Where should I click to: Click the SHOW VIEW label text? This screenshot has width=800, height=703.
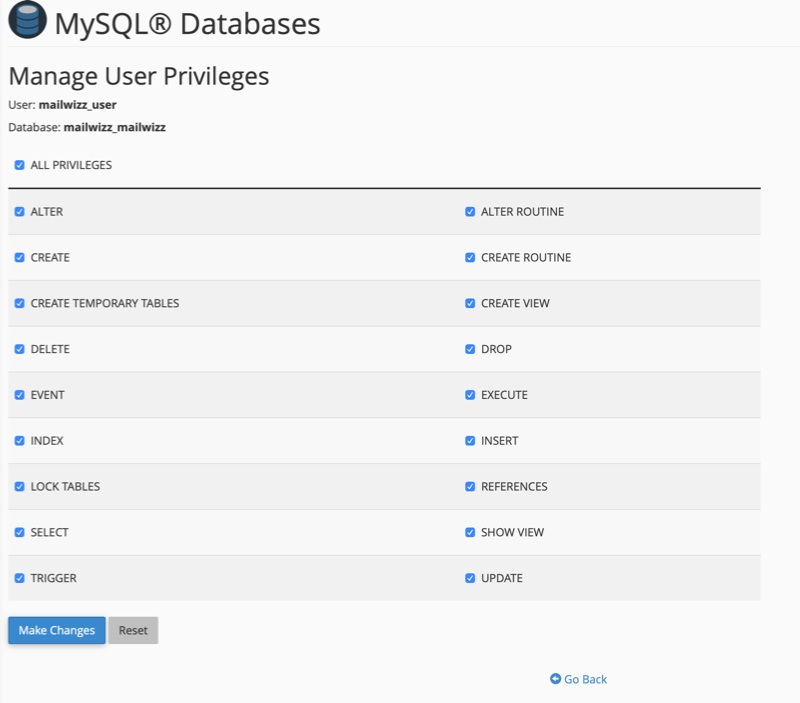(512, 533)
